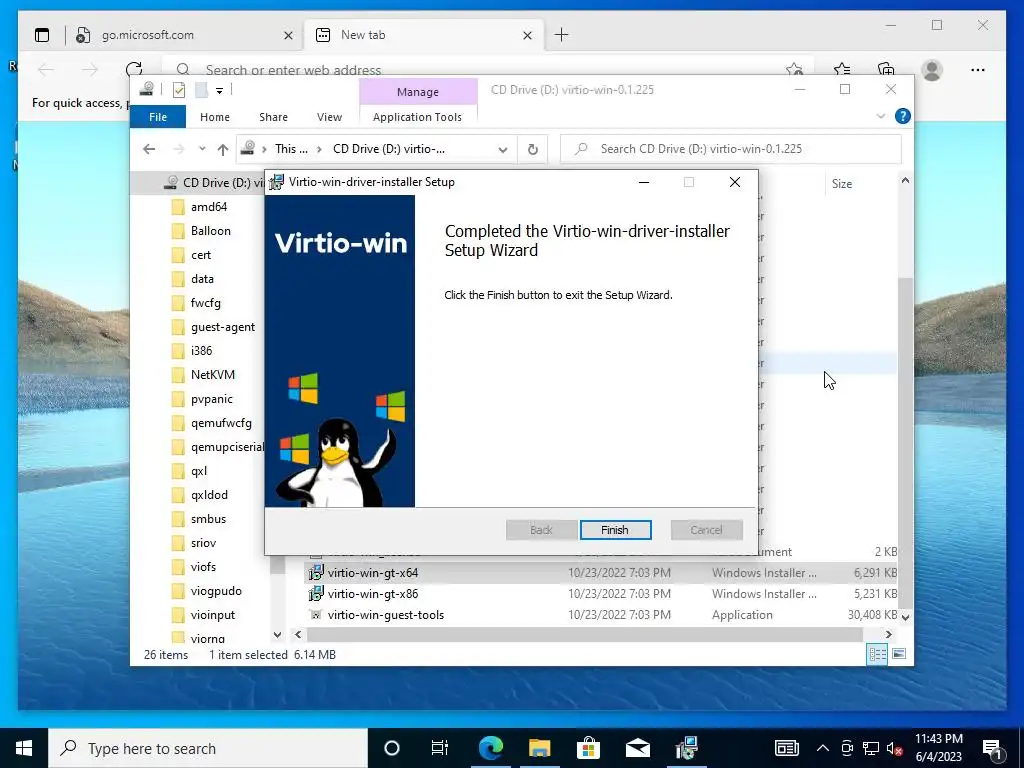Switch to details view layout icon
The width and height of the screenshot is (1024, 768).
pos(877,654)
